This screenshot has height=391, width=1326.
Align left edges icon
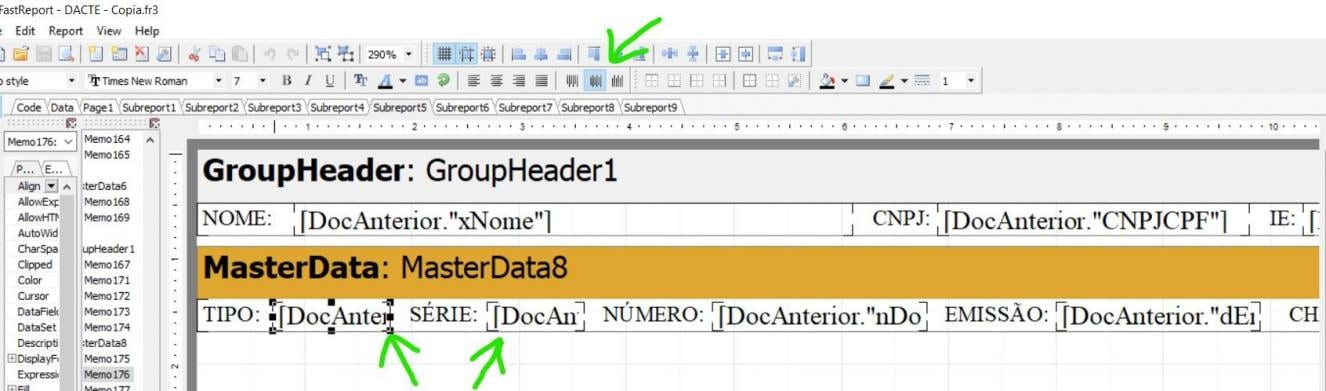click(x=519, y=54)
